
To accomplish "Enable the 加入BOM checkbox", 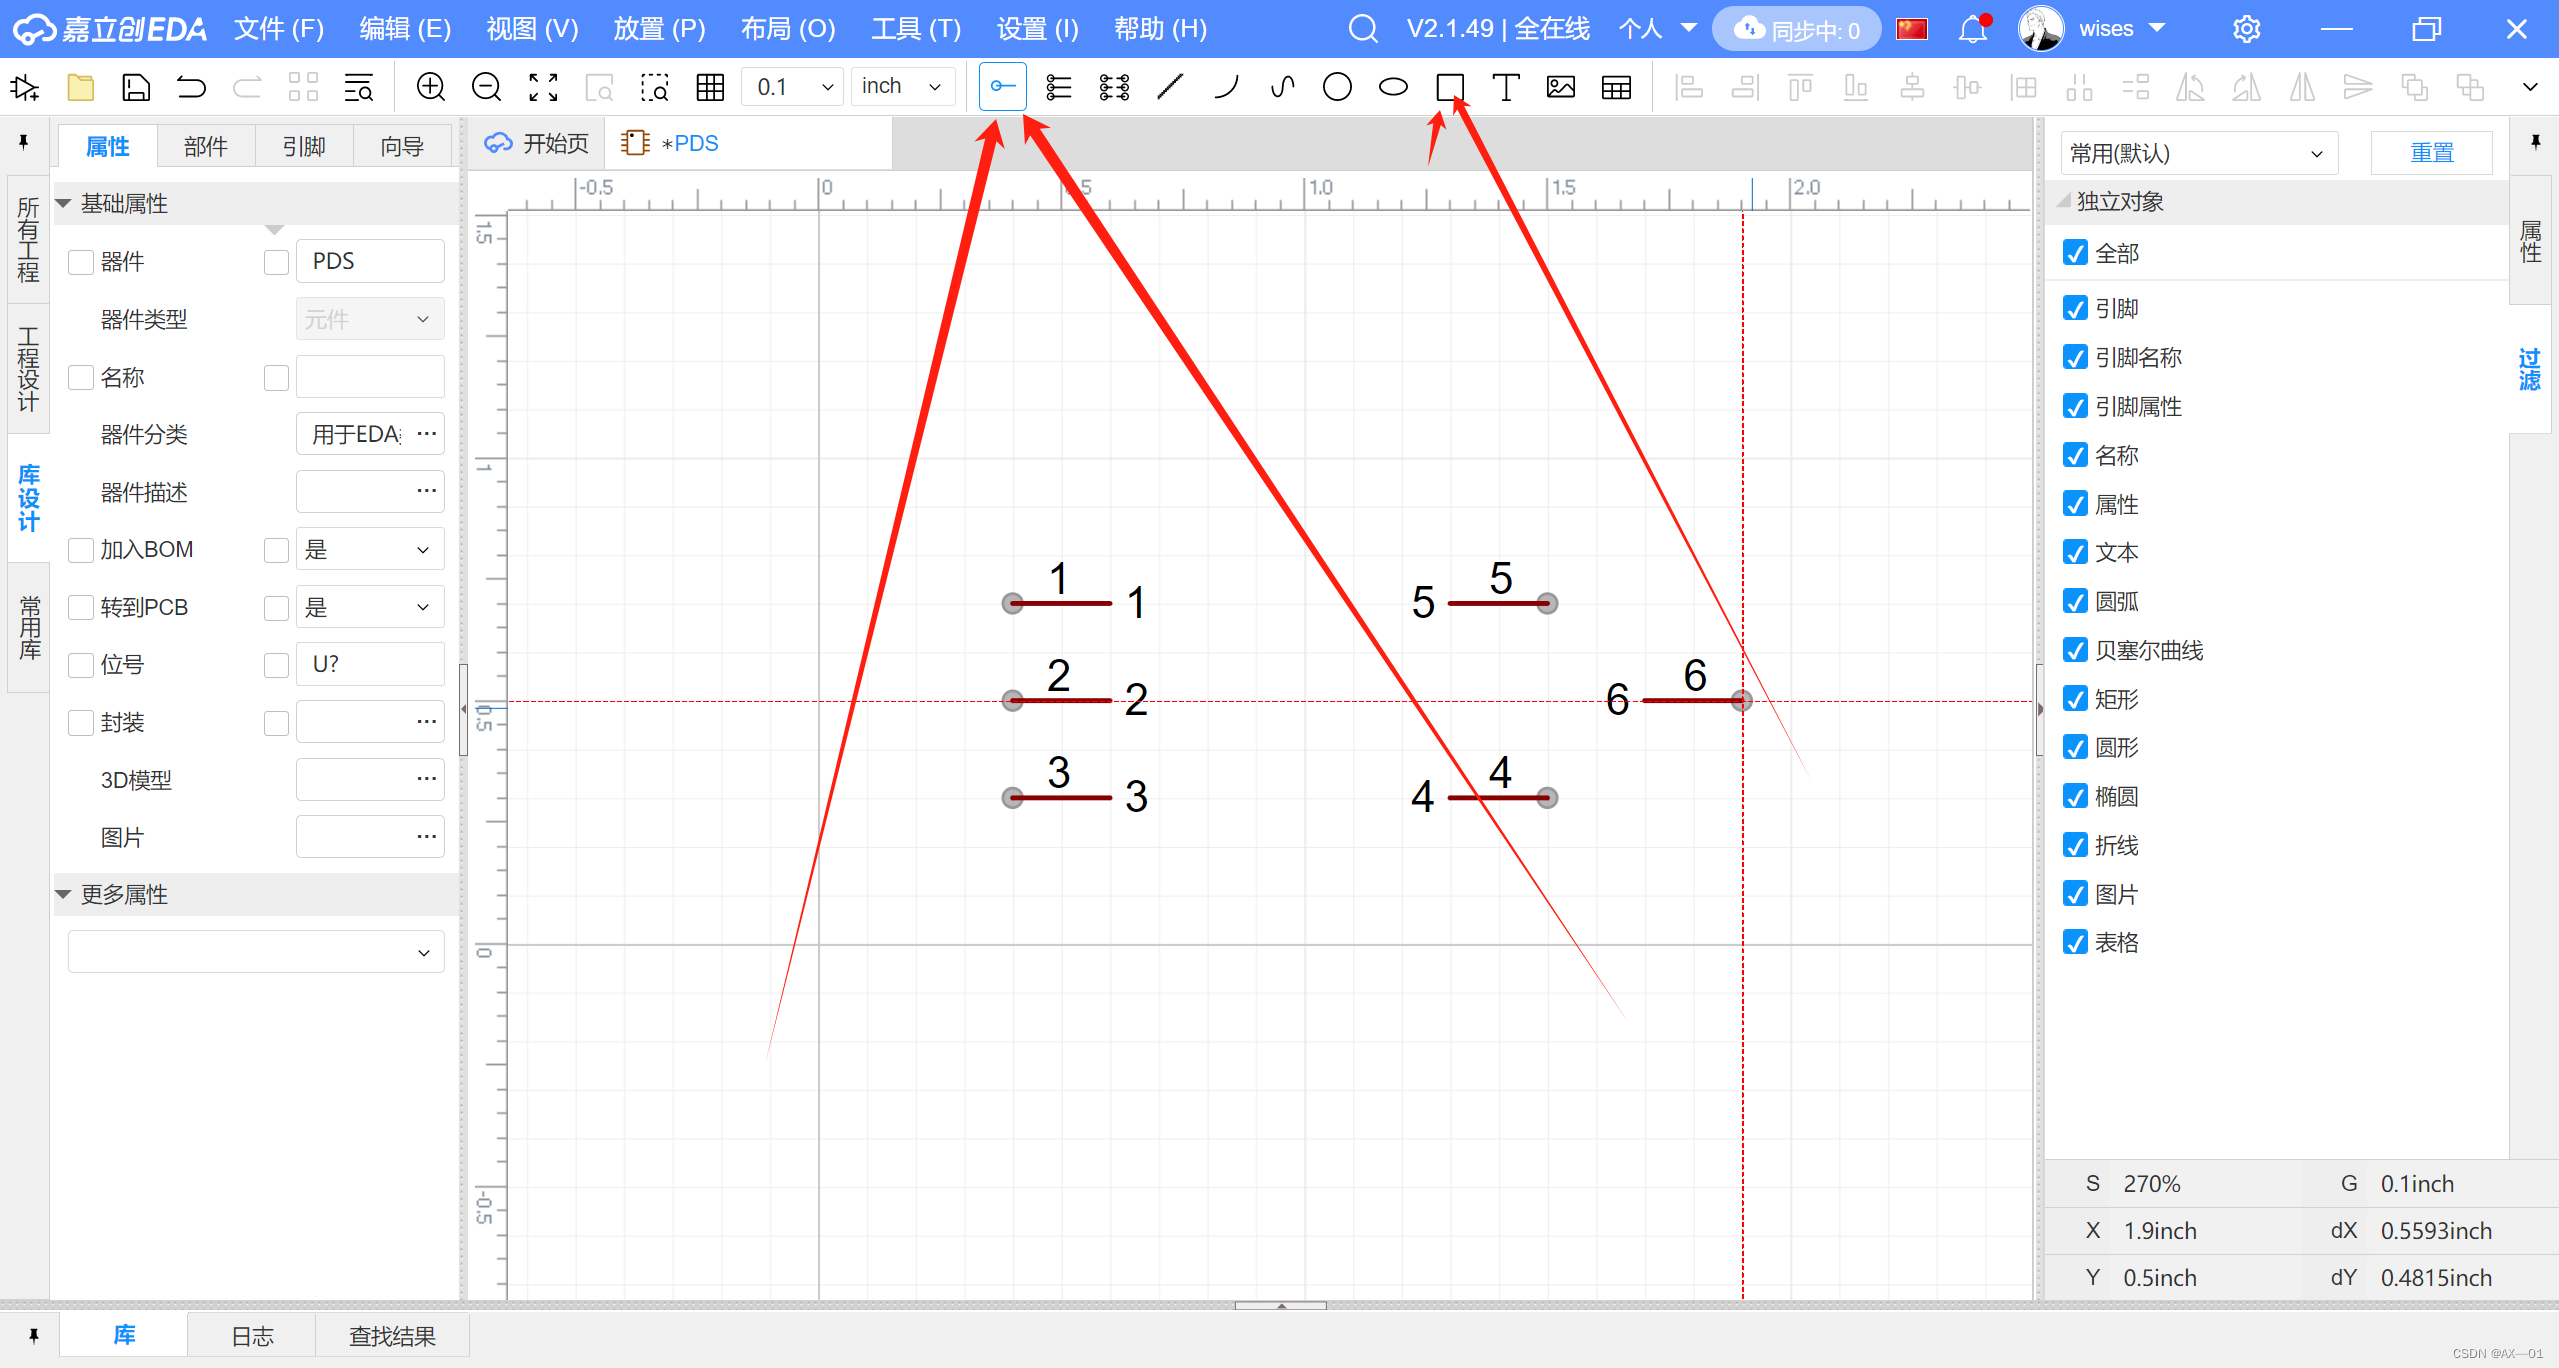I will click(x=81, y=550).
